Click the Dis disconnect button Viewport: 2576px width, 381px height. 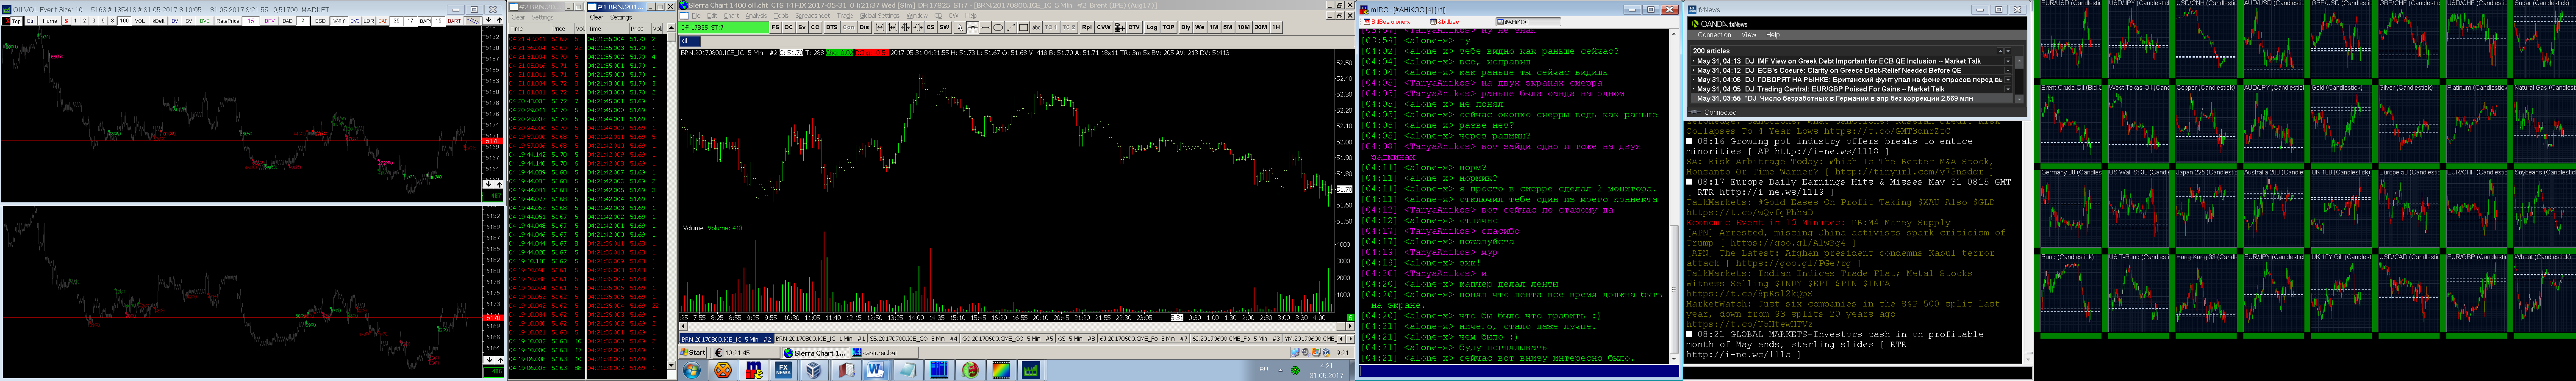[865, 27]
